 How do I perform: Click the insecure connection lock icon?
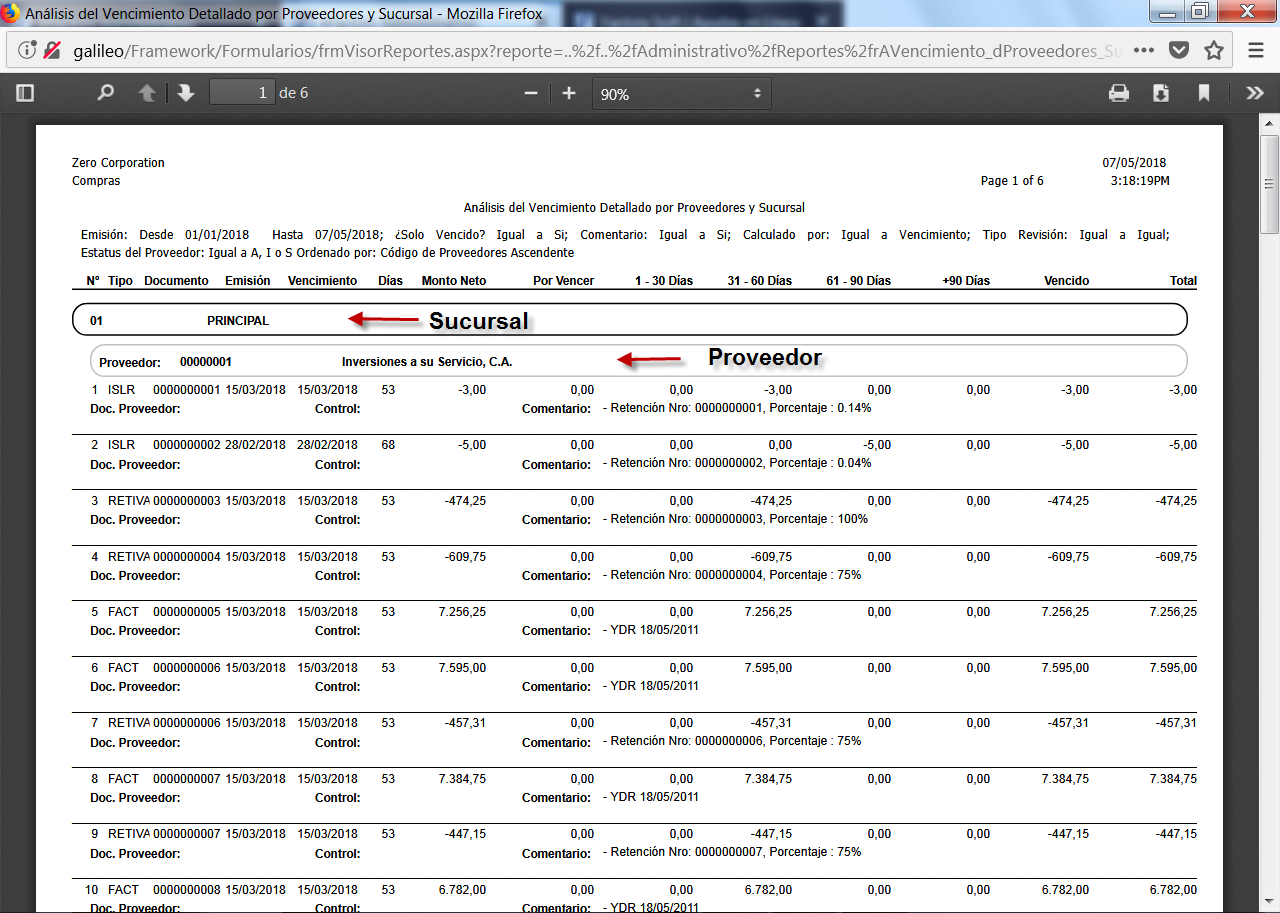(52, 50)
